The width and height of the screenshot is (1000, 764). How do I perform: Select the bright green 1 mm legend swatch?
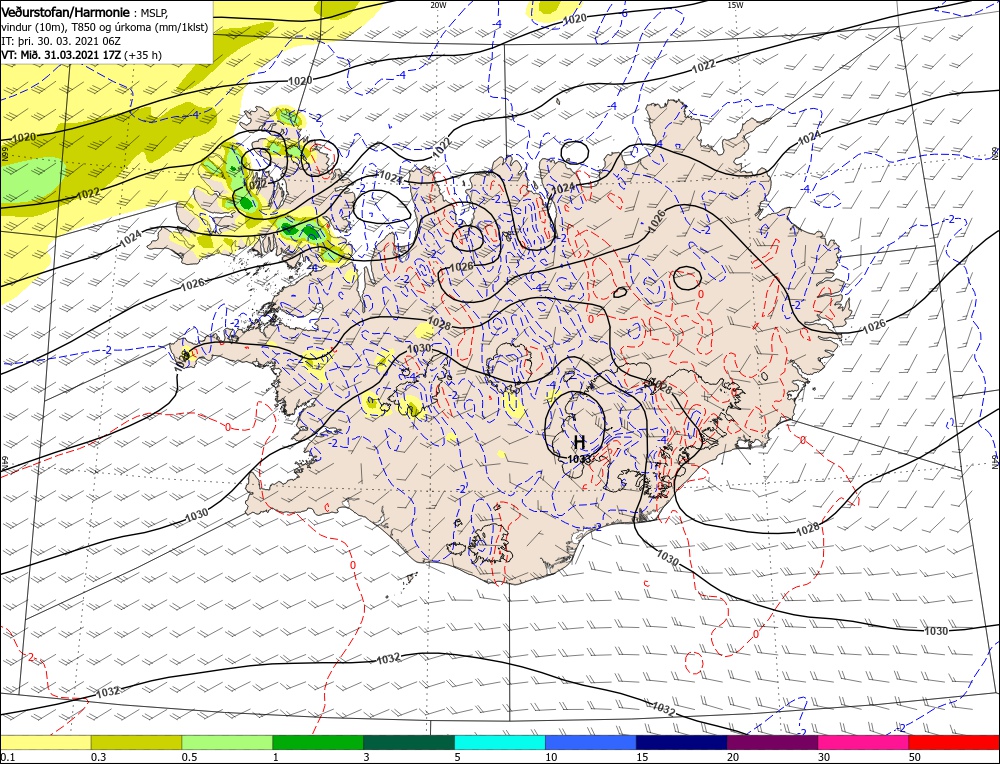pyautogui.click(x=318, y=742)
